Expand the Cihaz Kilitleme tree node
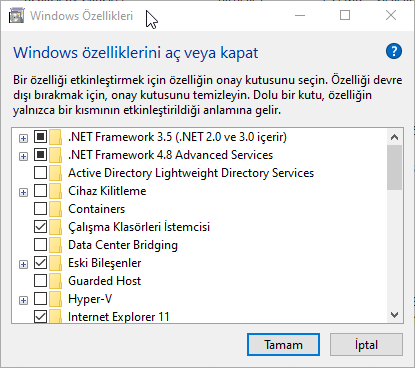 click(23, 192)
